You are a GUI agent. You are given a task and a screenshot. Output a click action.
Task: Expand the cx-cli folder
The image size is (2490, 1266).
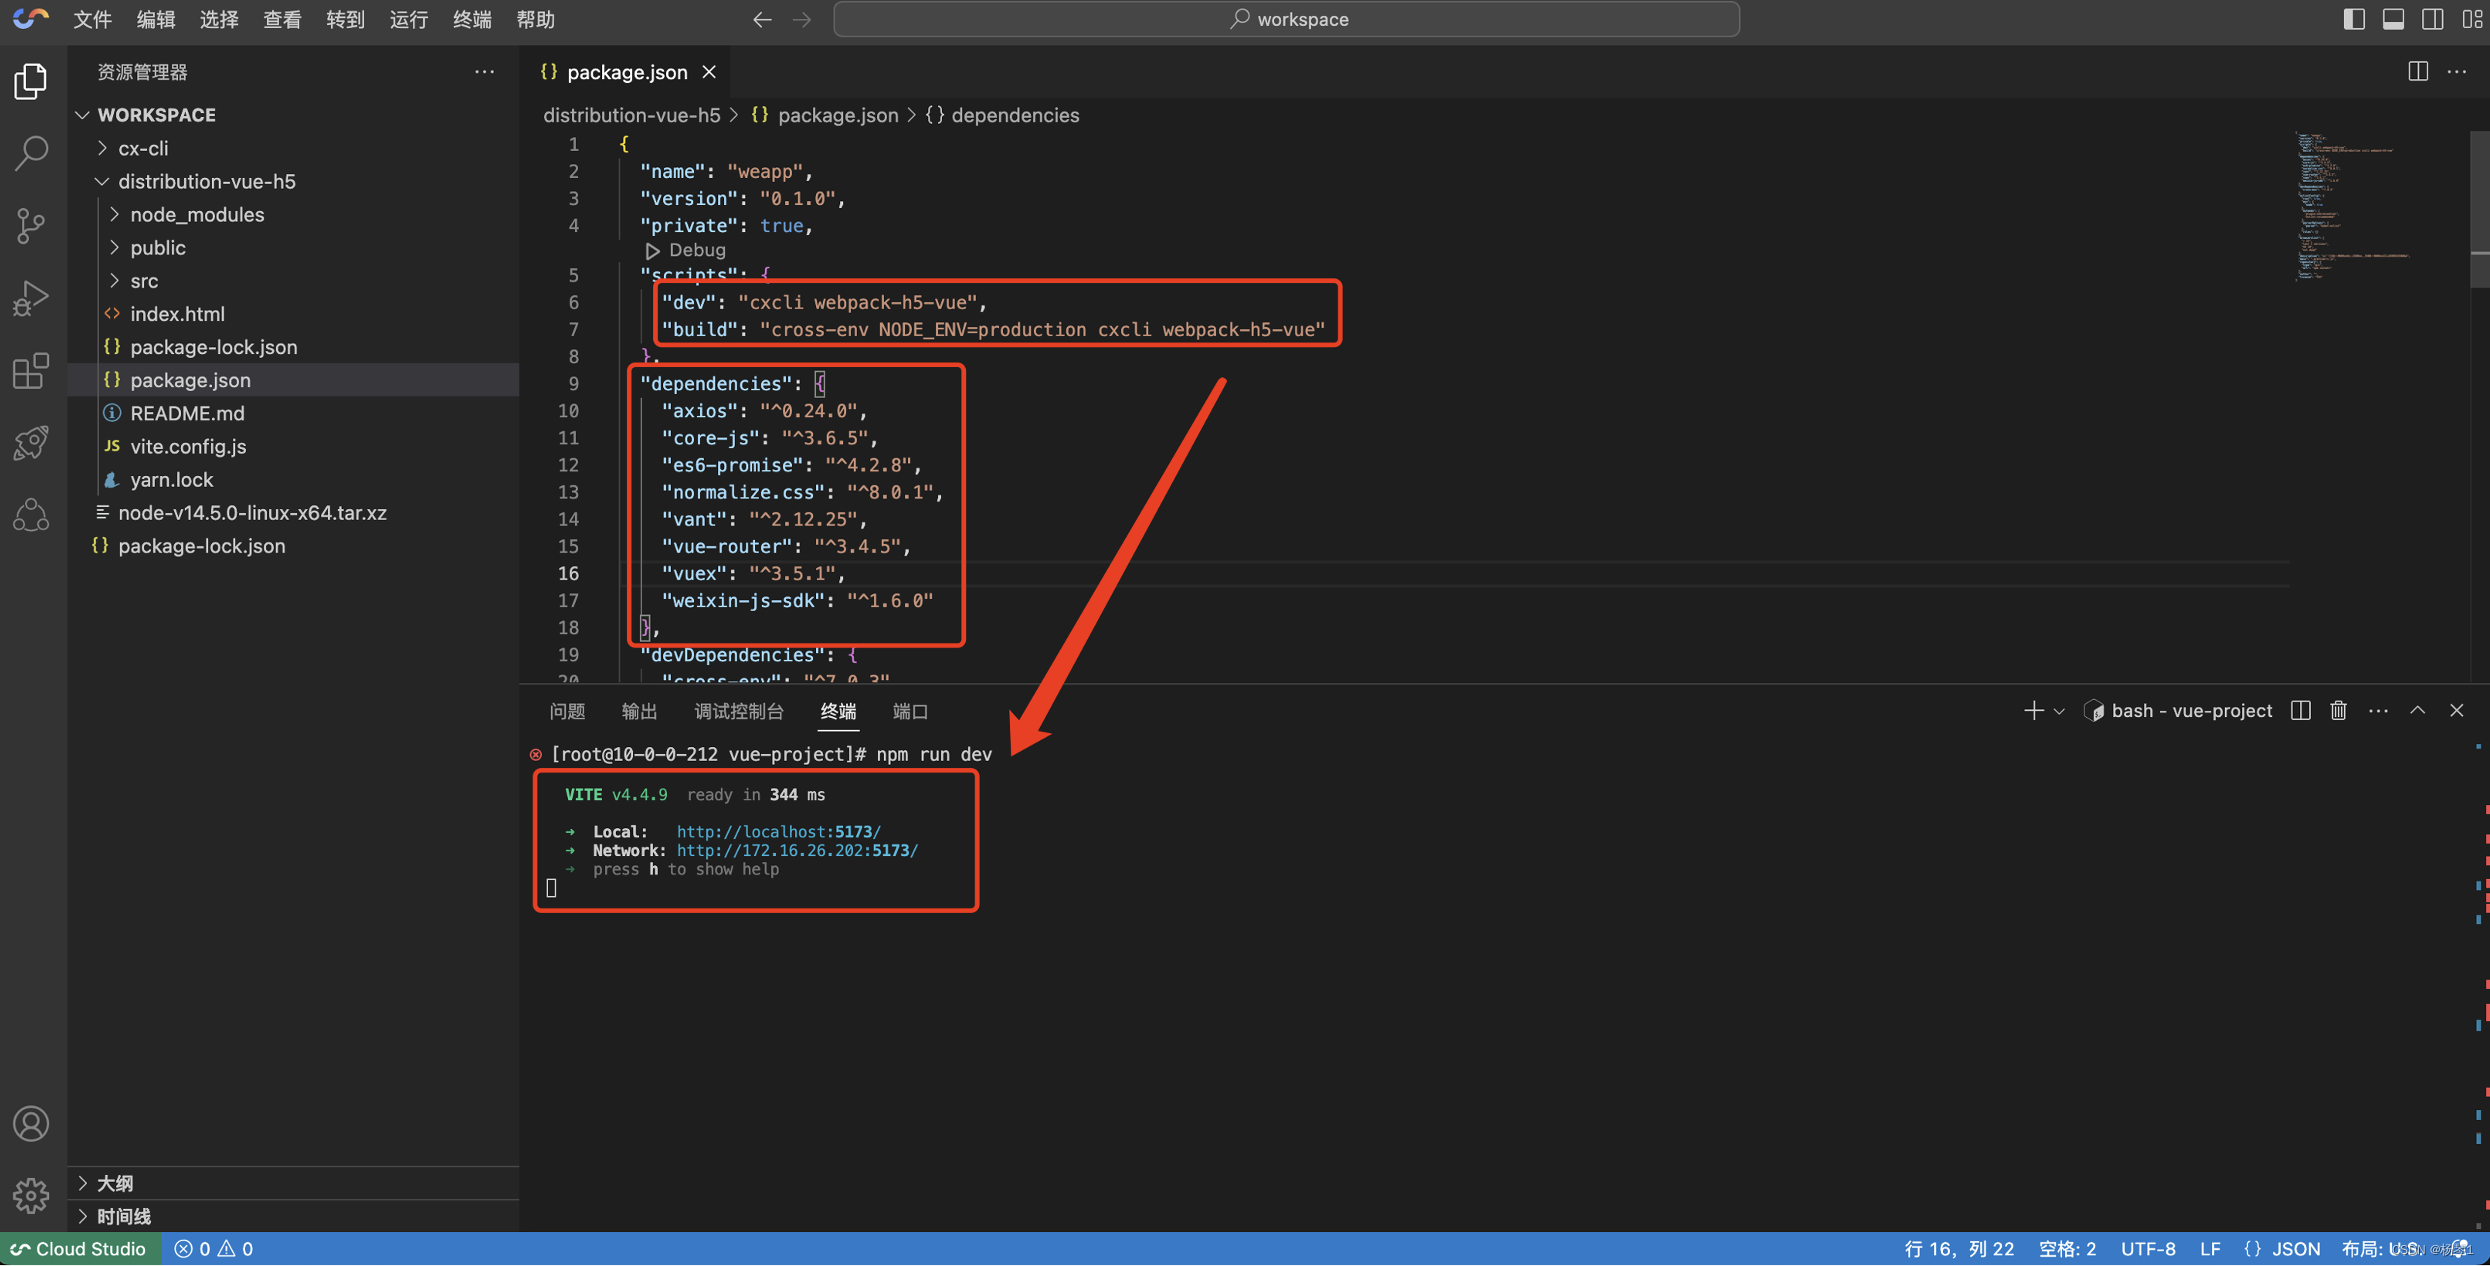tap(143, 148)
